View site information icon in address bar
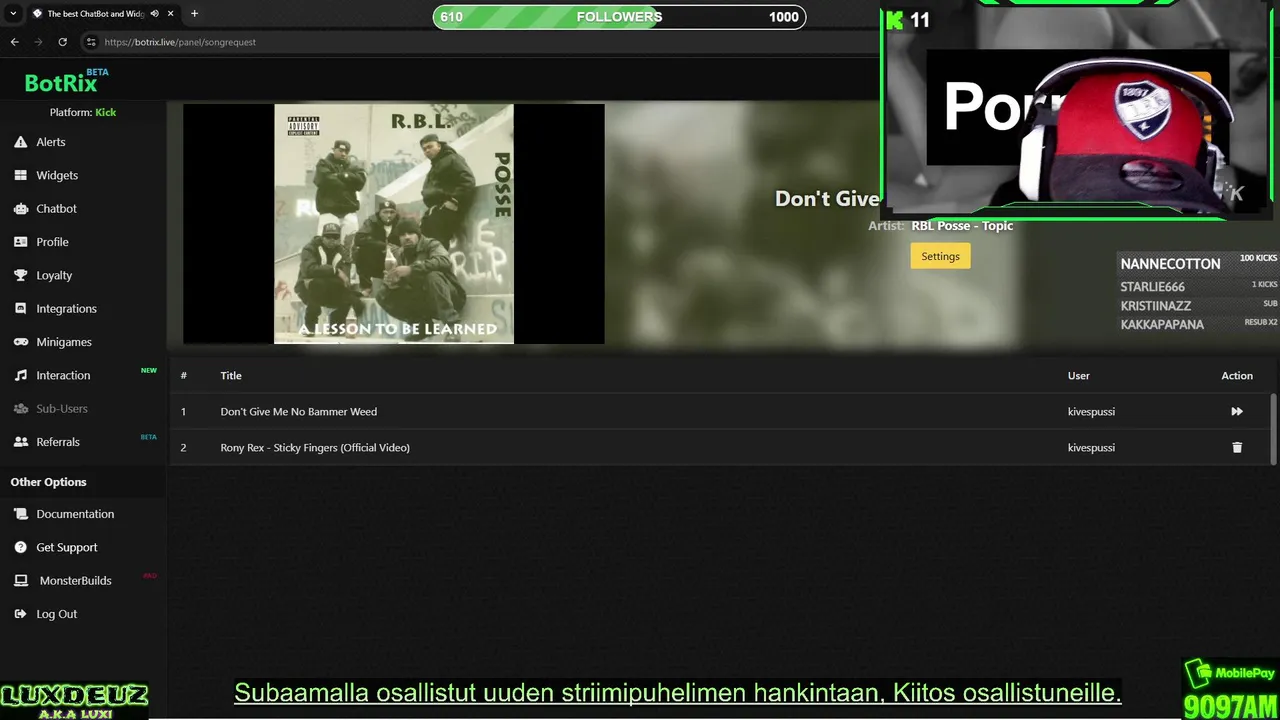 (91, 42)
